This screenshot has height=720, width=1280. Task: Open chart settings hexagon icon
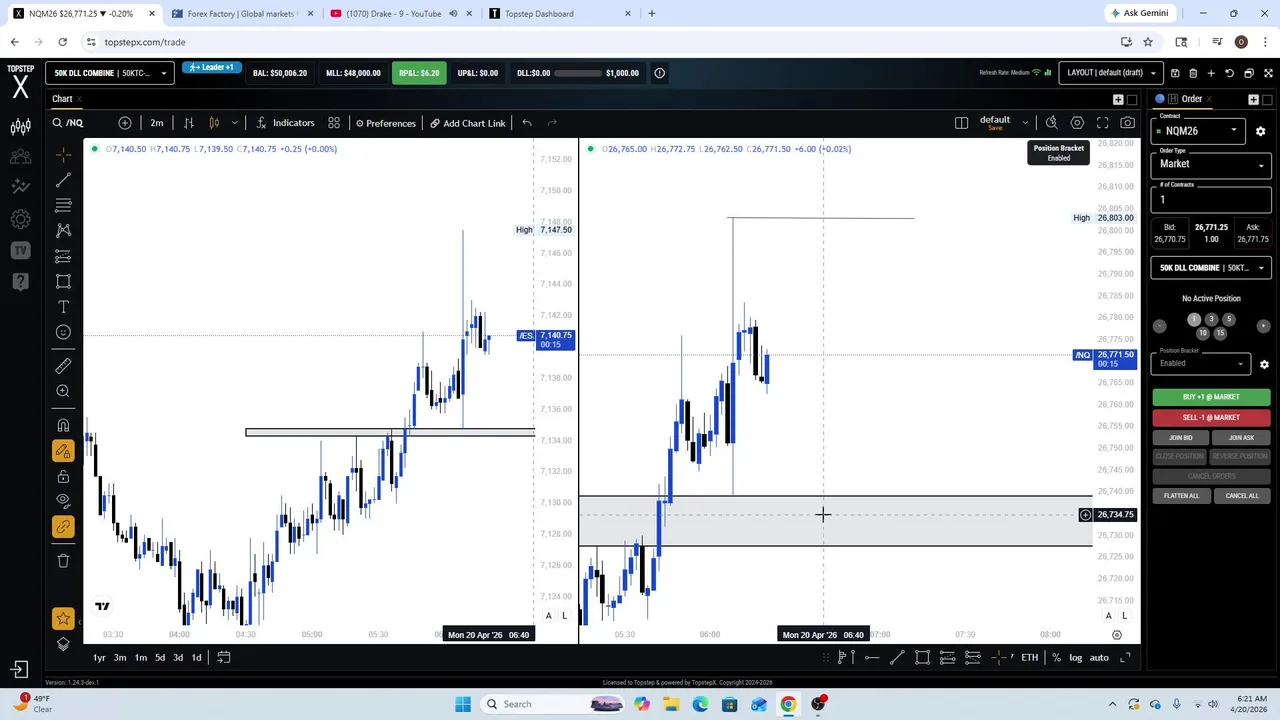click(x=1077, y=123)
